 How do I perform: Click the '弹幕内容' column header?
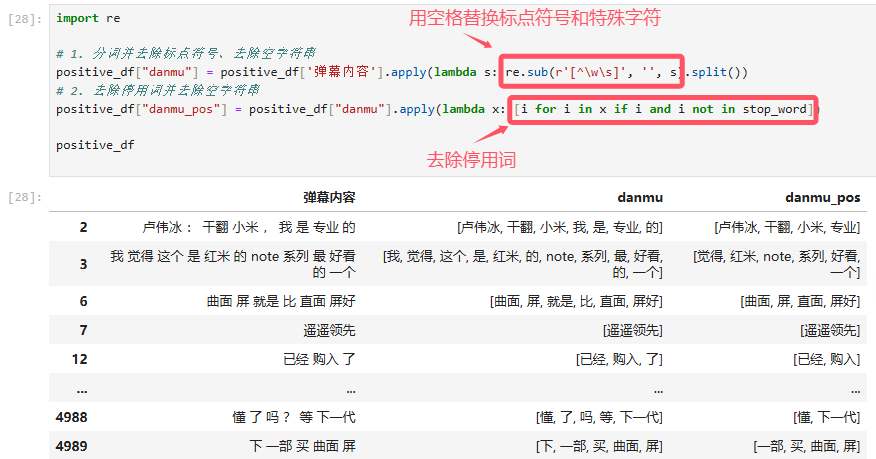point(329,198)
